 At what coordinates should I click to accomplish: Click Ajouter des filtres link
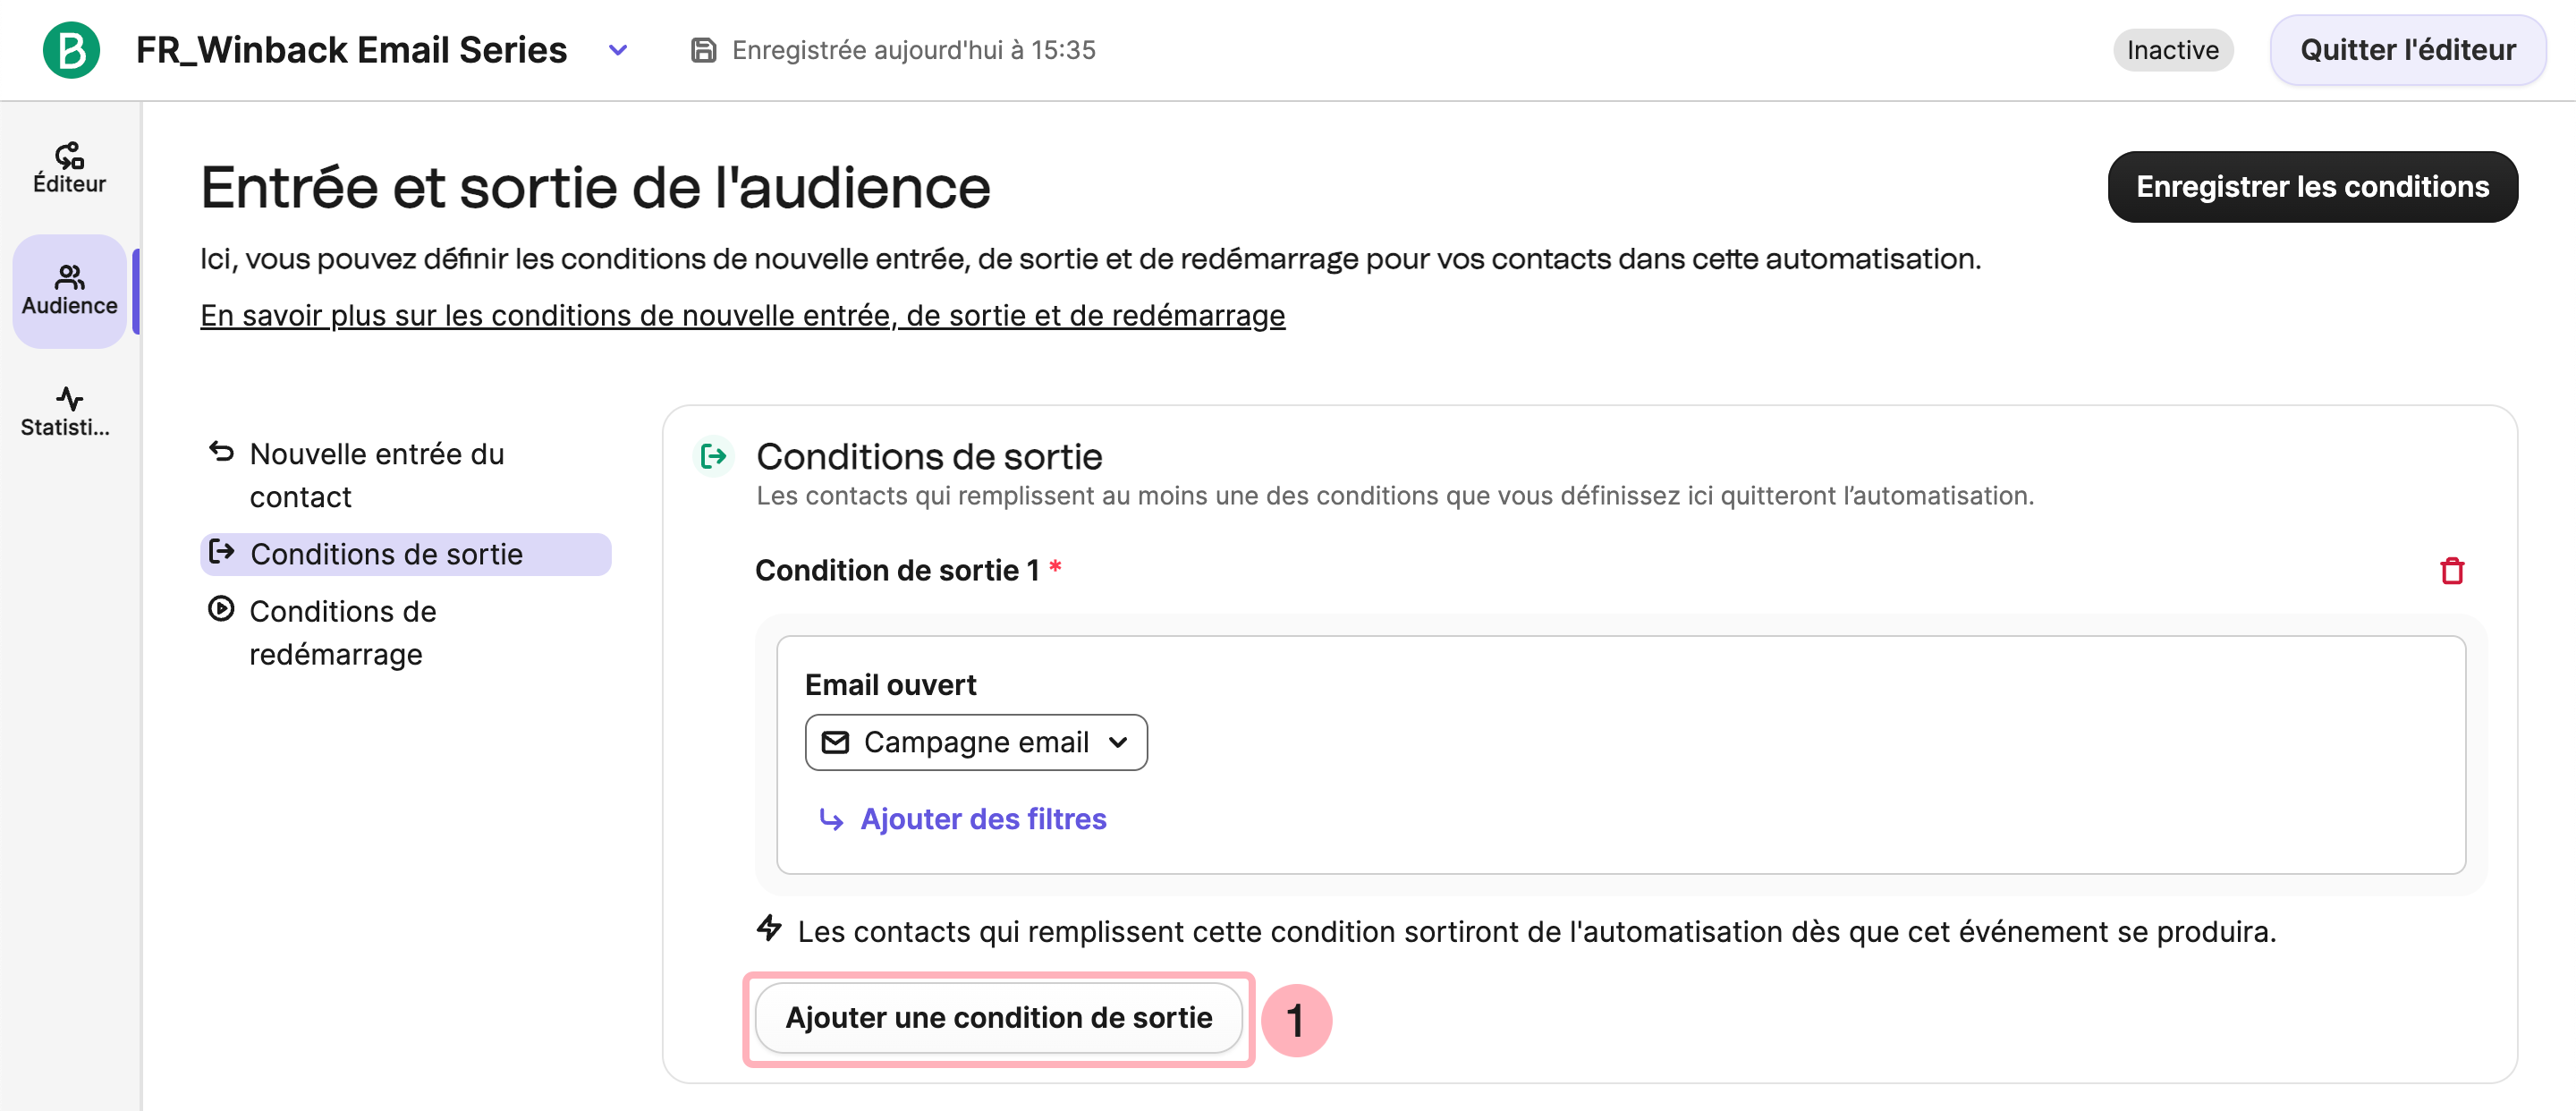tap(983, 819)
